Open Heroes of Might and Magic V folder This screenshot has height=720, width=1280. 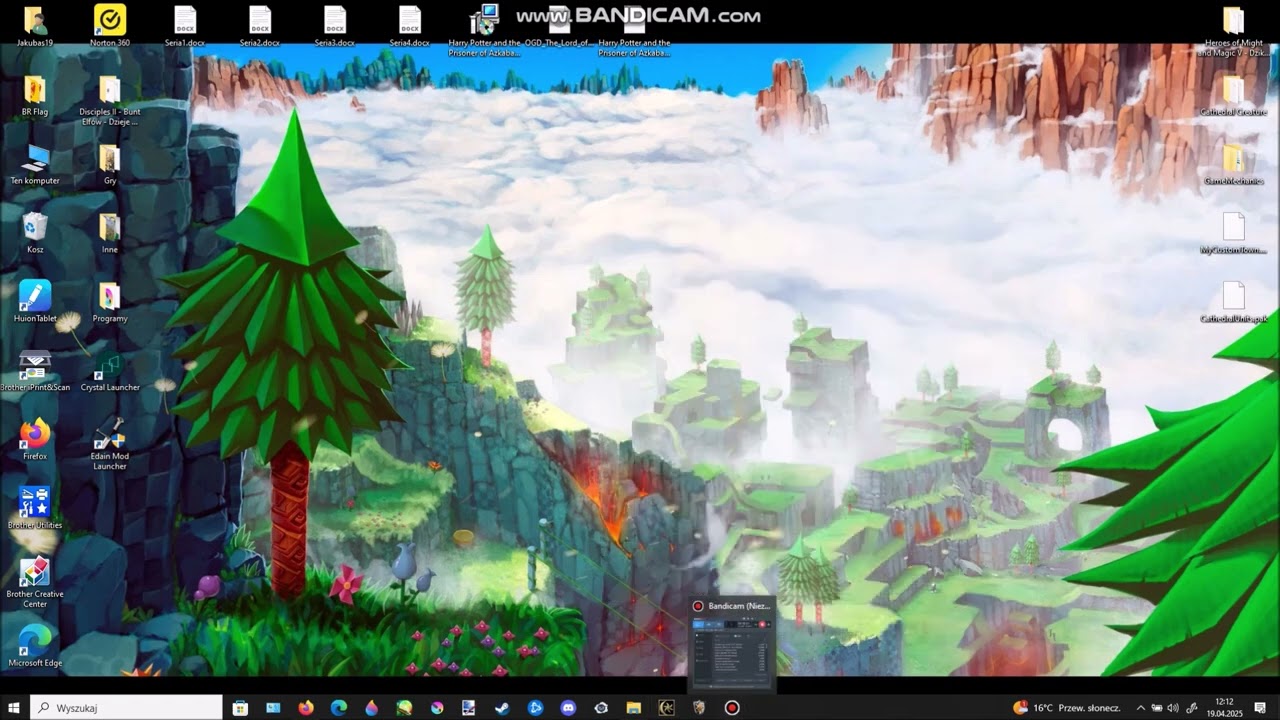[1233, 32]
